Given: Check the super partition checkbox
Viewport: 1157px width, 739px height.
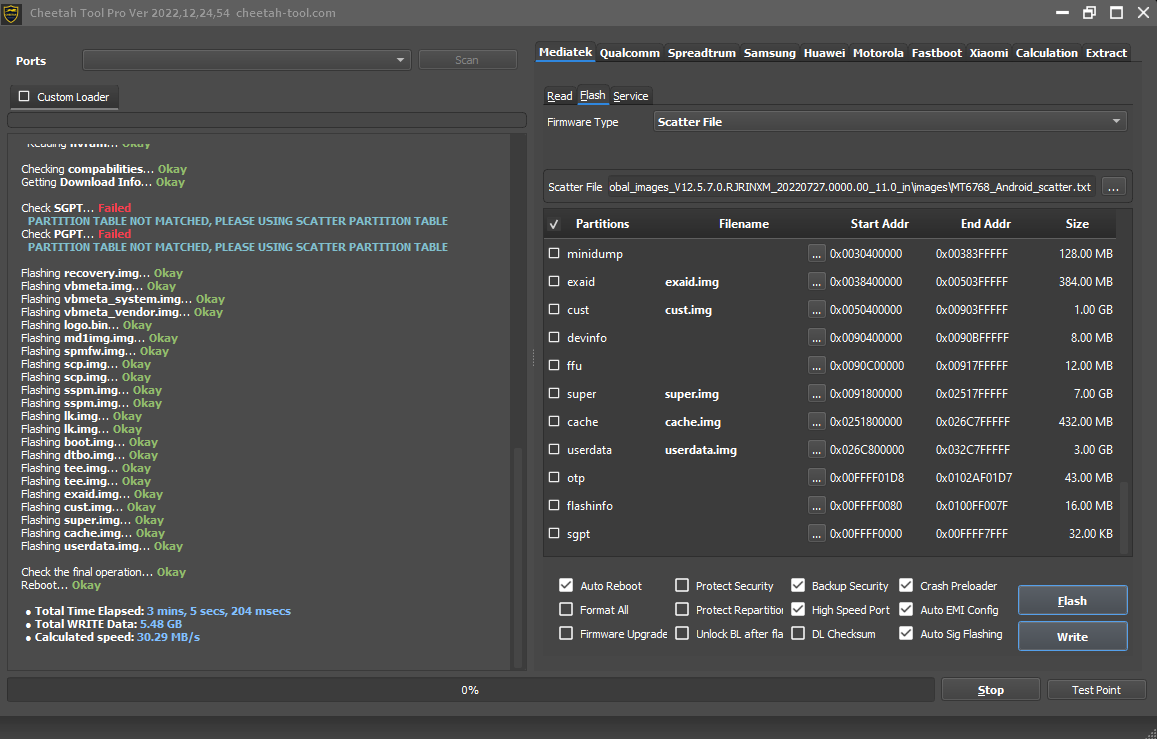Looking at the screenshot, I should 554,393.
